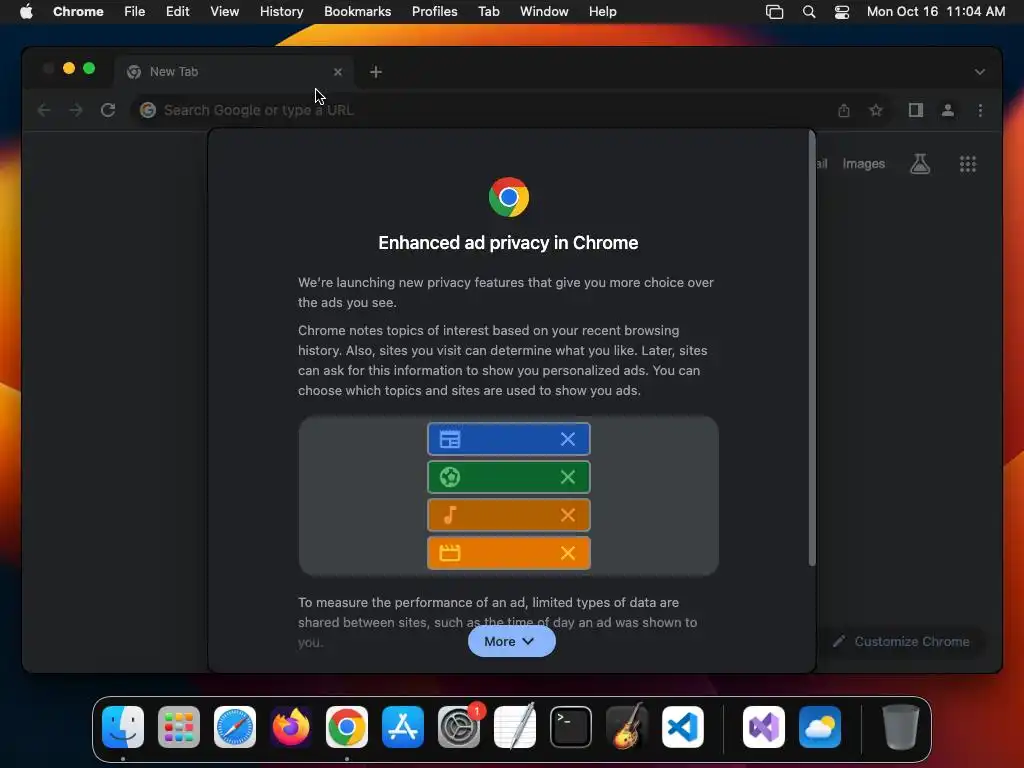The image size is (1024, 768).
Task: Open the Bookmarks menu
Action: coord(357,12)
